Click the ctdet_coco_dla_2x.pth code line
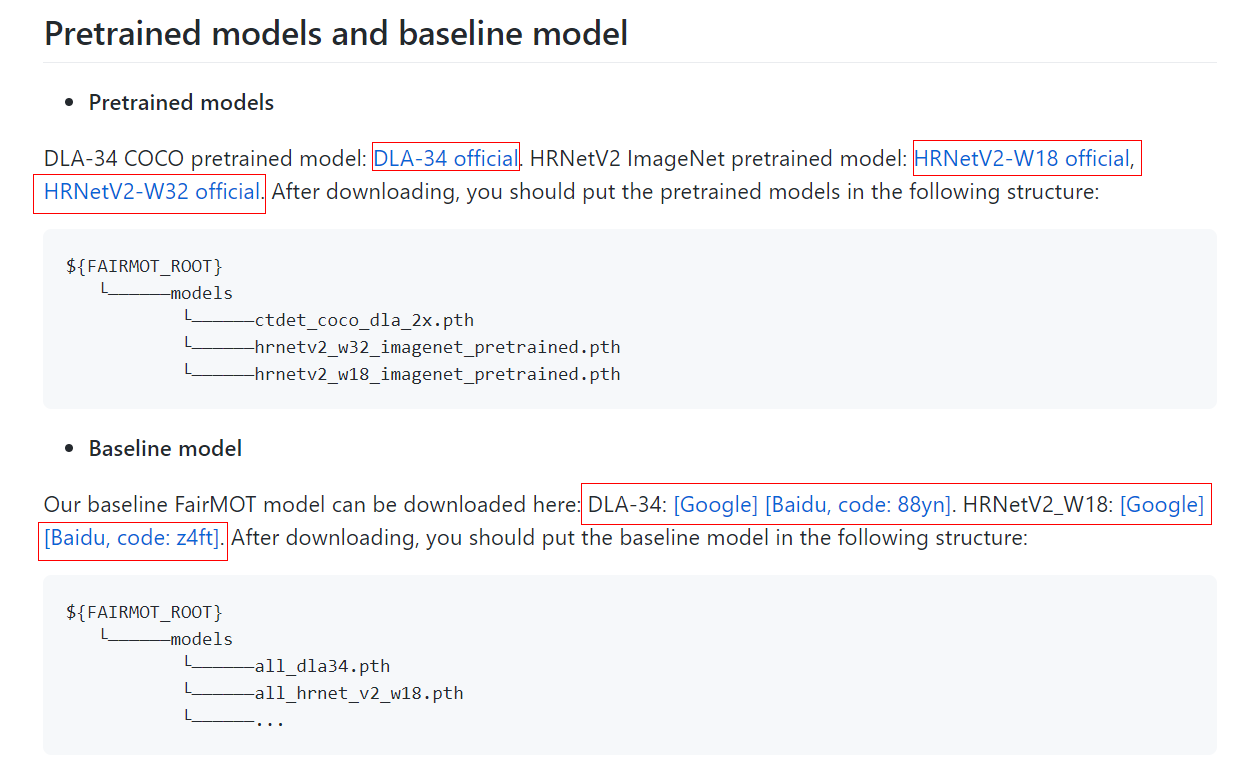 (364, 321)
